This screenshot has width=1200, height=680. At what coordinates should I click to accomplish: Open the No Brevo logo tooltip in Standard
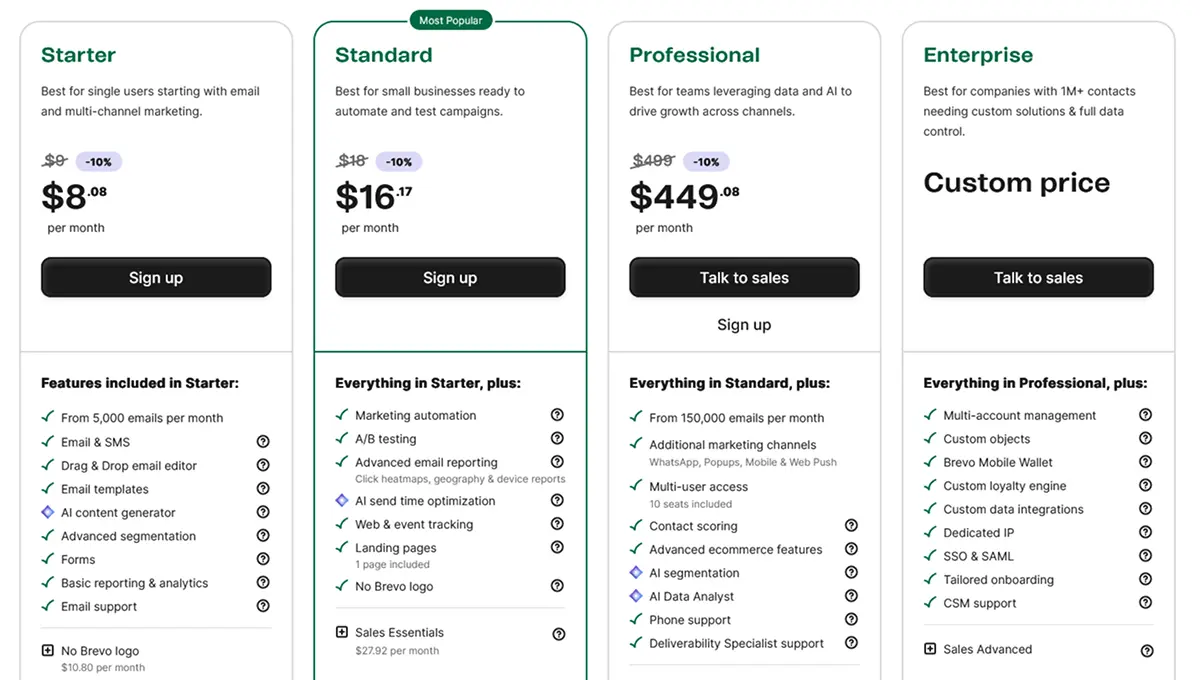click(558, 586)
